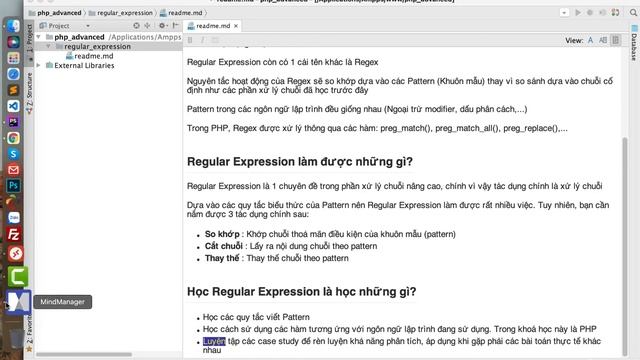Open PhpStorm icon in the dock
The height and width of the screenshot is (360, 640).
tap(13, 122)
